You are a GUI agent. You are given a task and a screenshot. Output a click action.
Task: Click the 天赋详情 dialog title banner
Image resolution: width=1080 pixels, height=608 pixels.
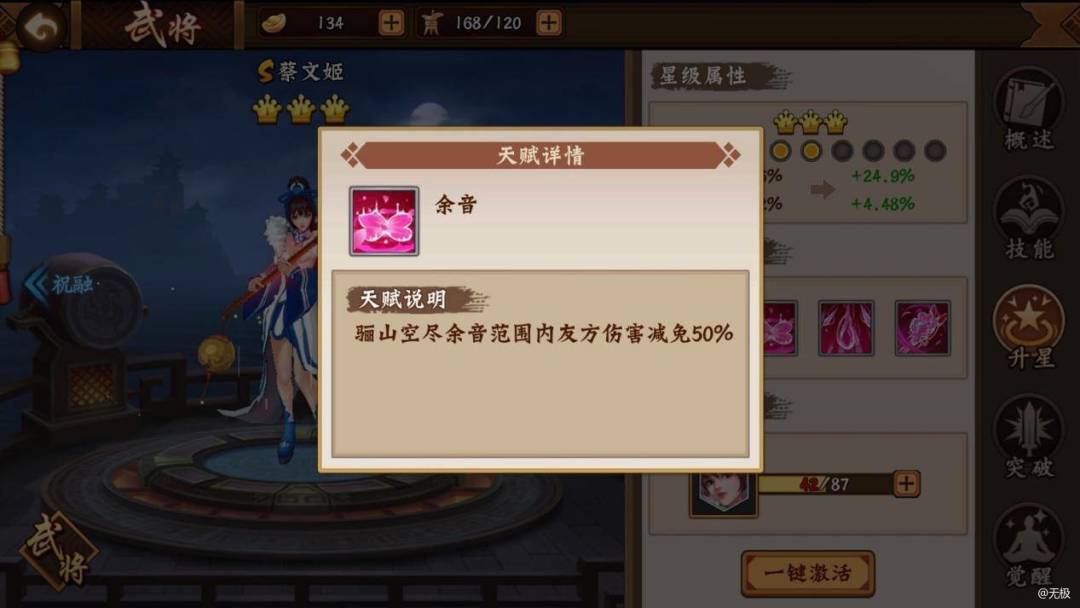click(x=541, y=156)
